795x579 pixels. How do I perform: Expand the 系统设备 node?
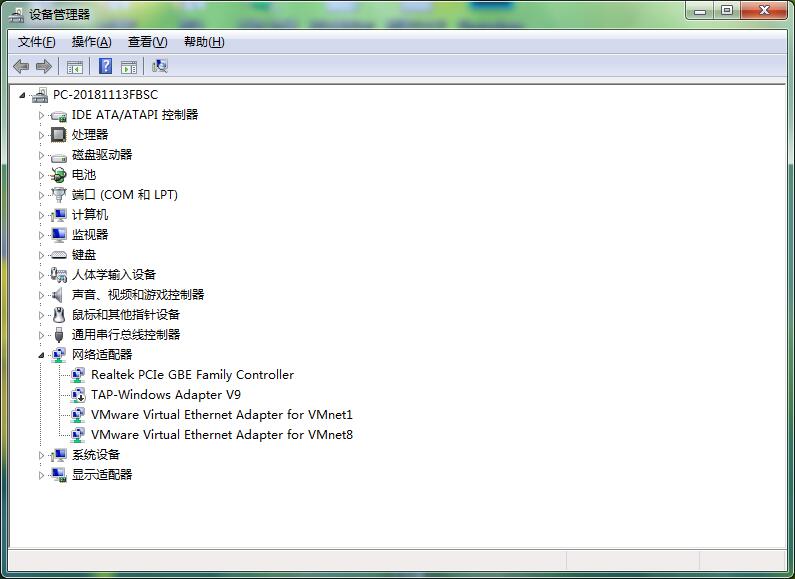click(41, 455)
